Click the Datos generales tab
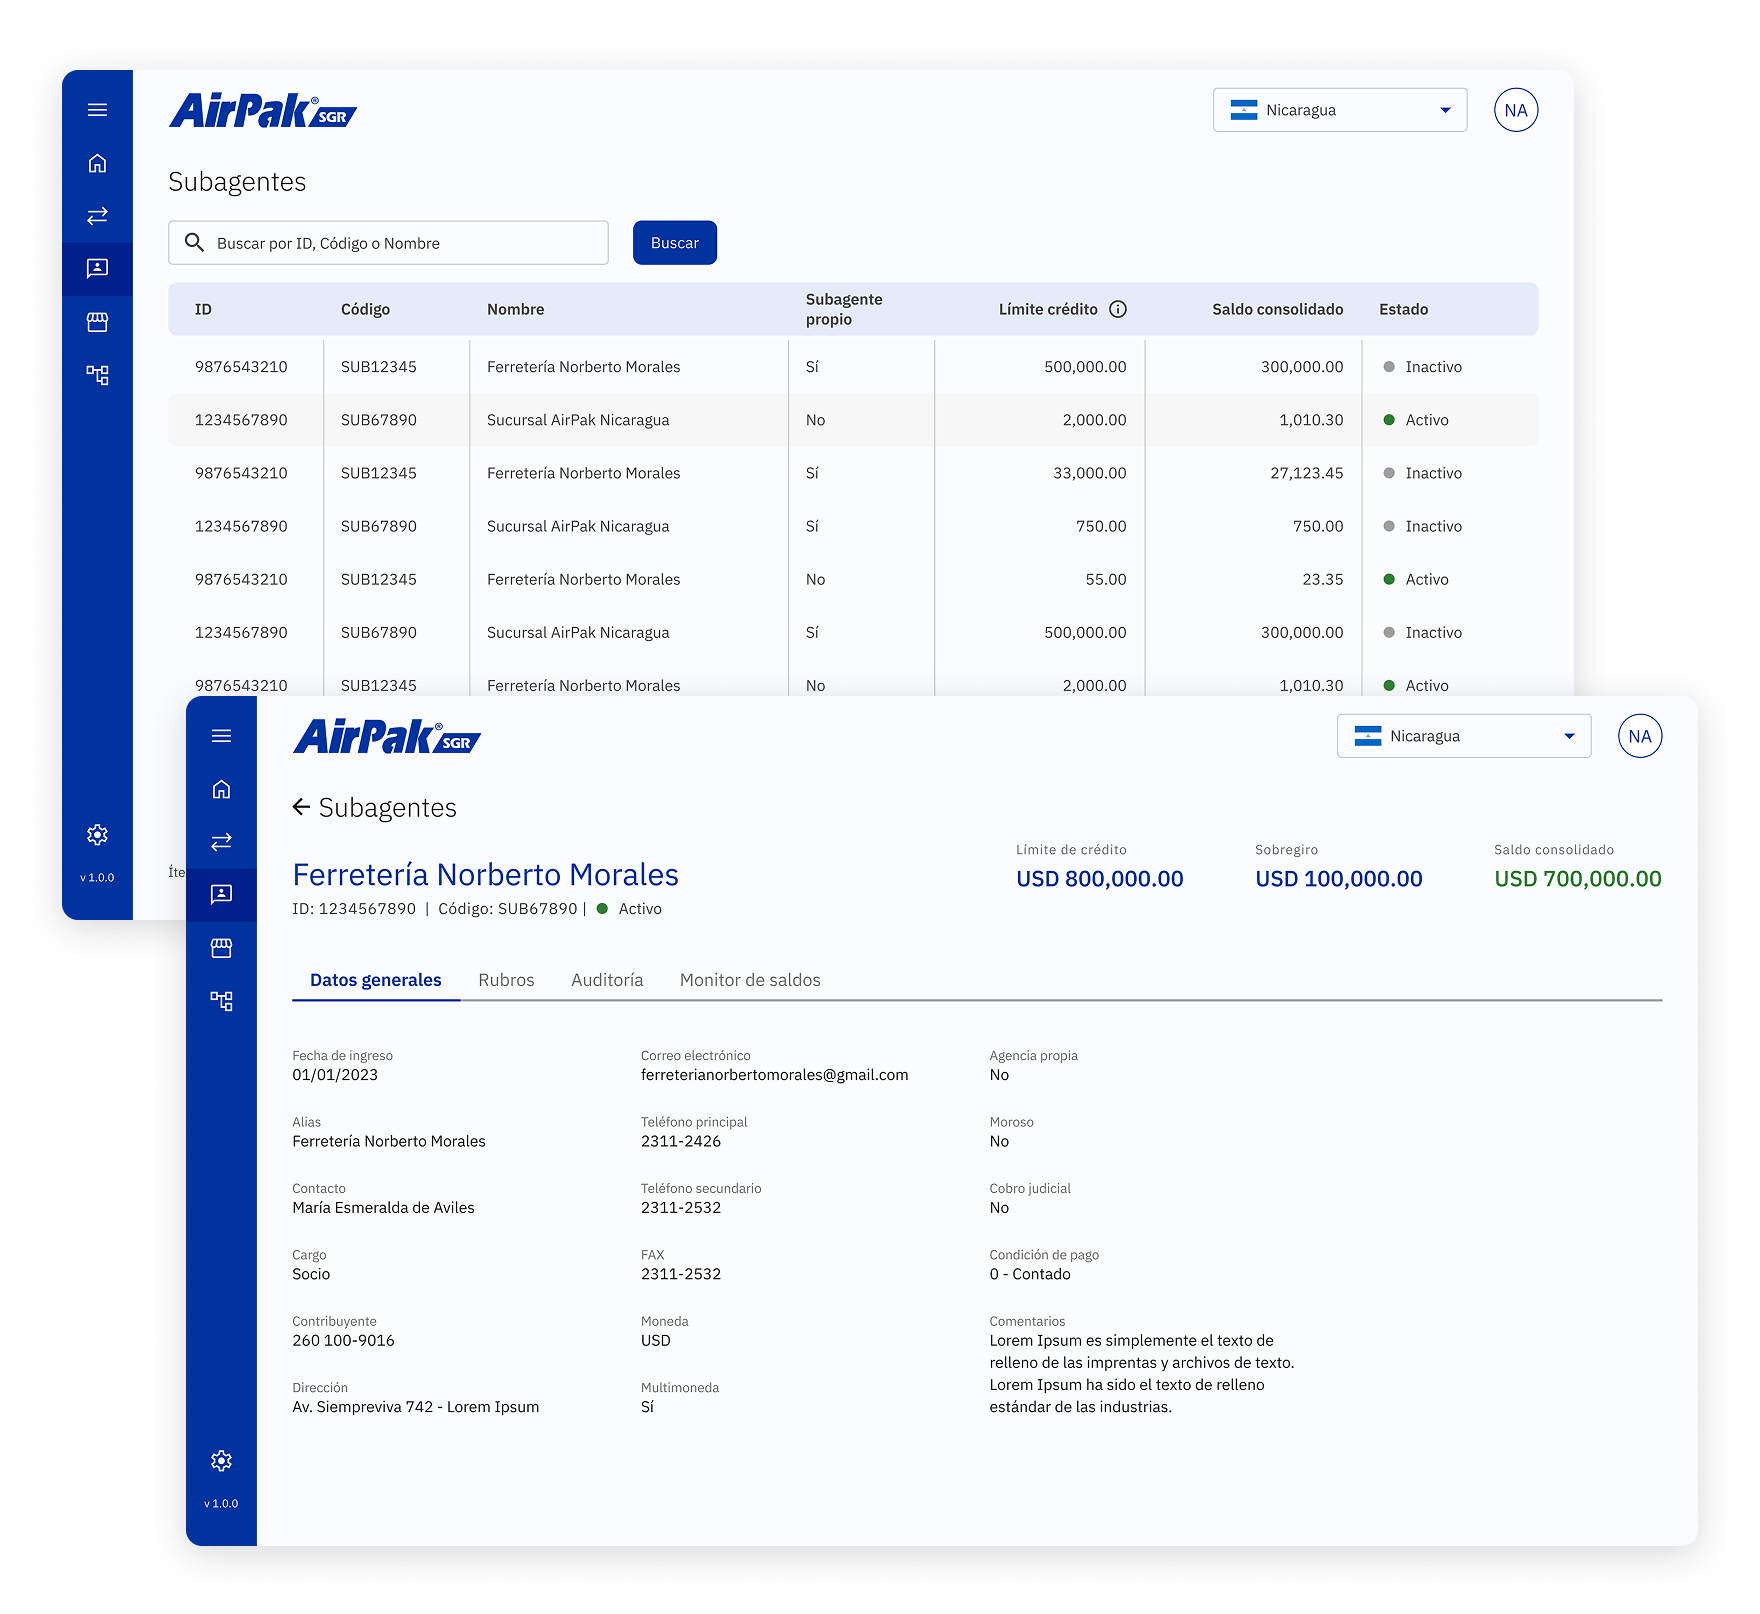This screenshot has width=1760, height=1614. pyautogui.click(x=375, y=980)
